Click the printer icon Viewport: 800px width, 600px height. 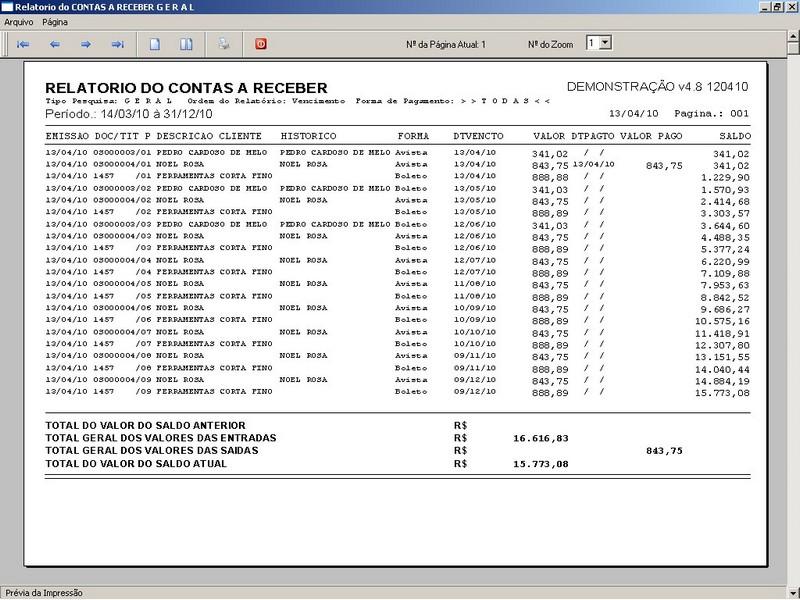pyautogui.click(x=223, y=44)
